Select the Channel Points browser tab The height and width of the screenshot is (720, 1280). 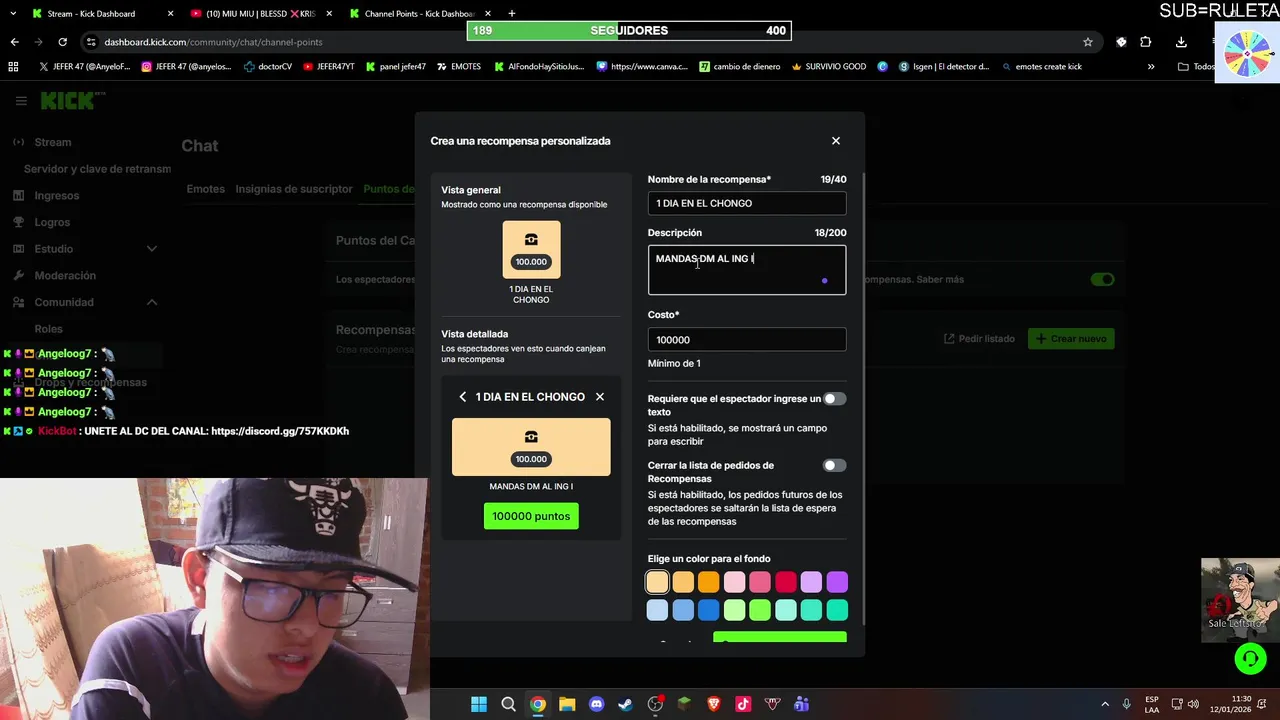pos(421,14)
